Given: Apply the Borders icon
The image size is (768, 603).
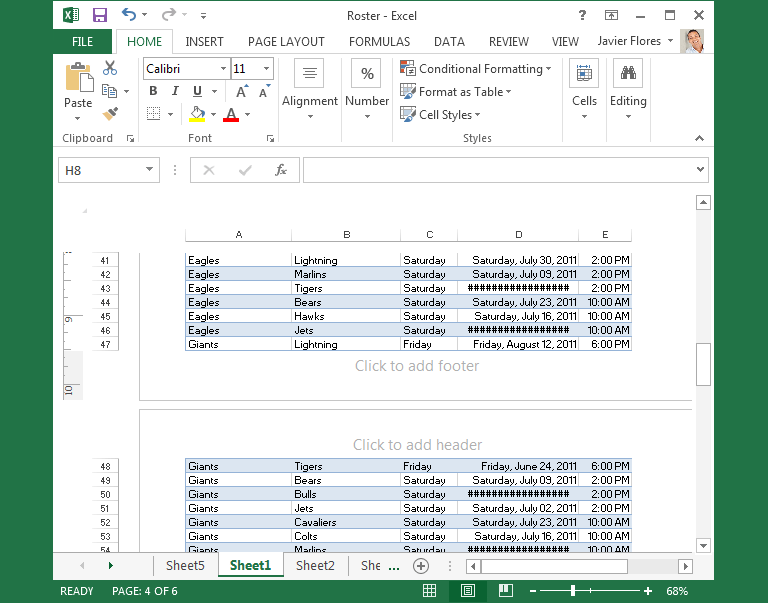Looking at the screenshot, I should coord(154,114).
